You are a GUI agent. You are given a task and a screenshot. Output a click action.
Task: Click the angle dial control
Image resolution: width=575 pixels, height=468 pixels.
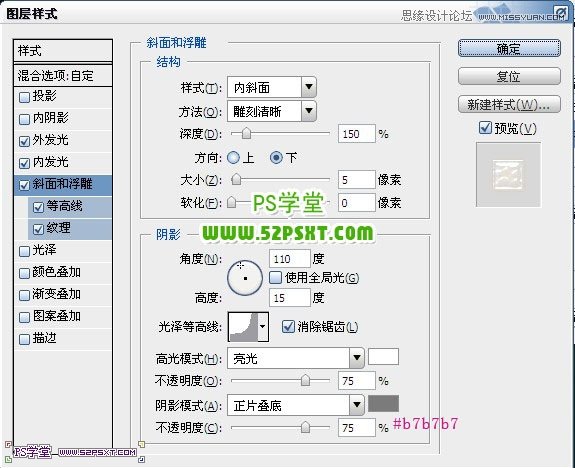click(245, 278)
